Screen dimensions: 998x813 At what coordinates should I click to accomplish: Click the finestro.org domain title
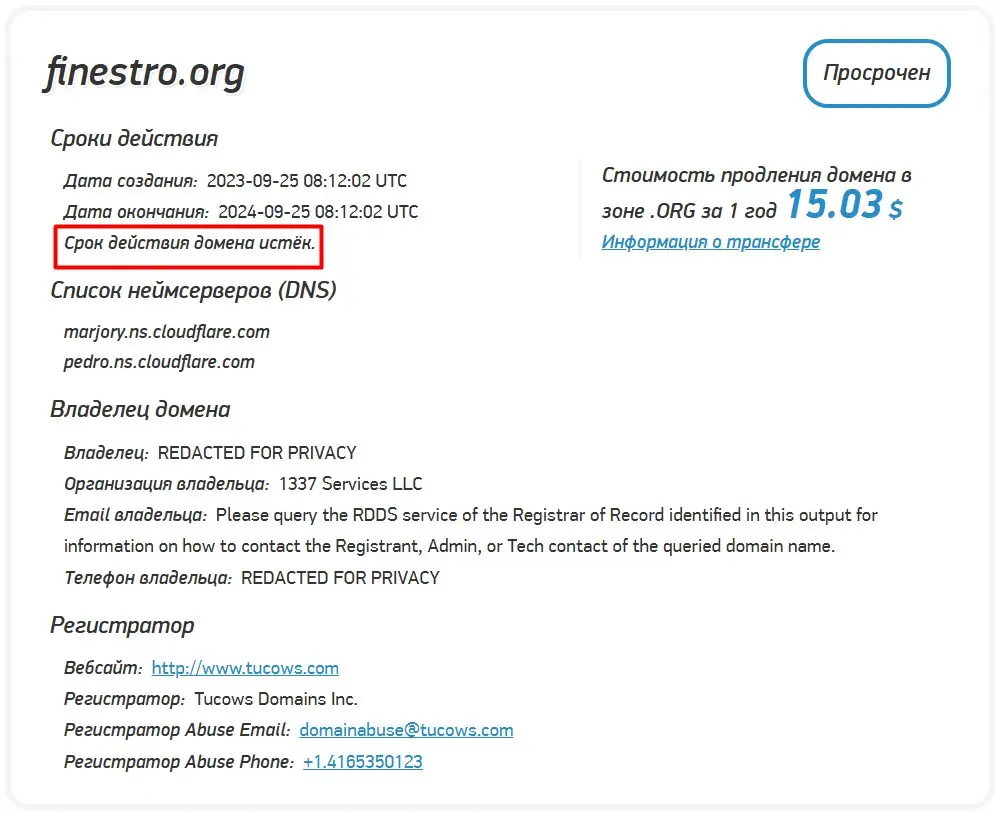coord(144,74)
